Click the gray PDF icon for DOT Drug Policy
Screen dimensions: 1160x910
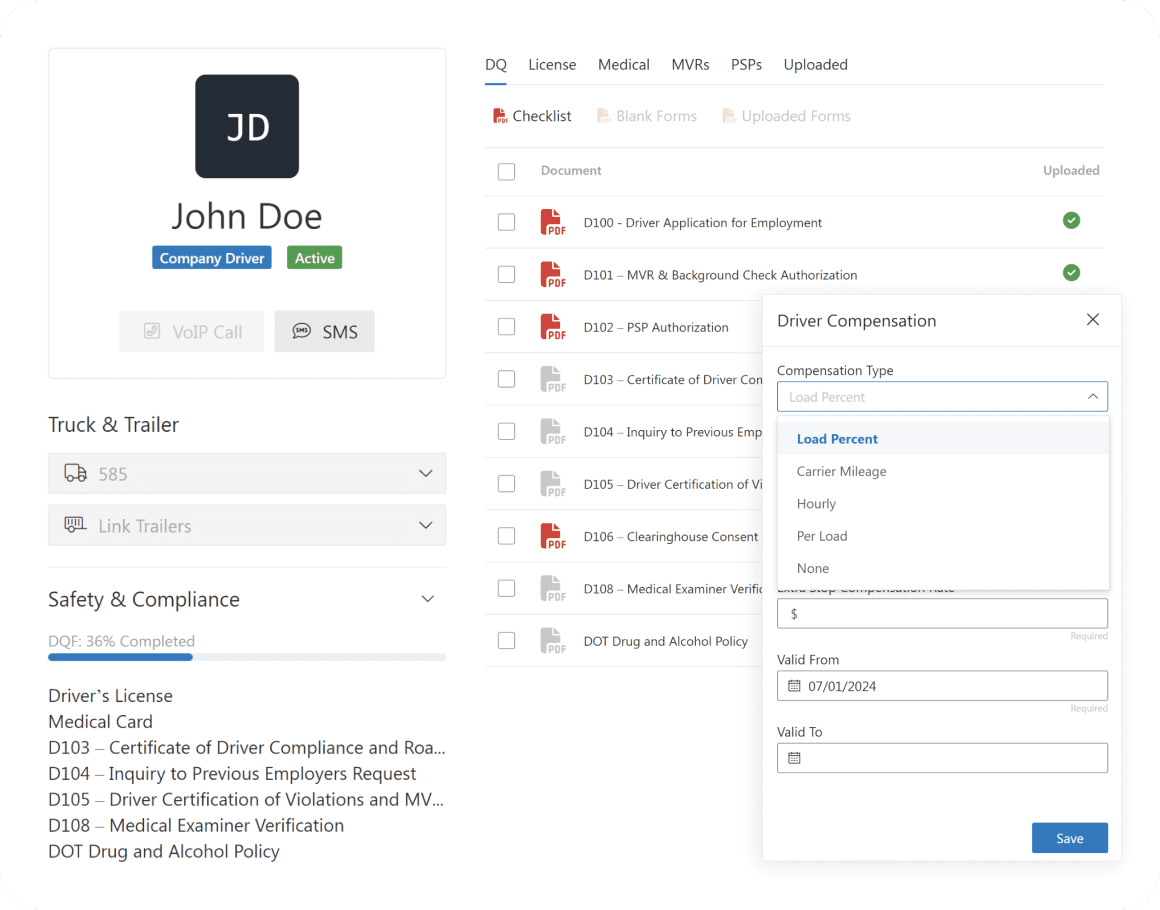(x=553, y=641)
